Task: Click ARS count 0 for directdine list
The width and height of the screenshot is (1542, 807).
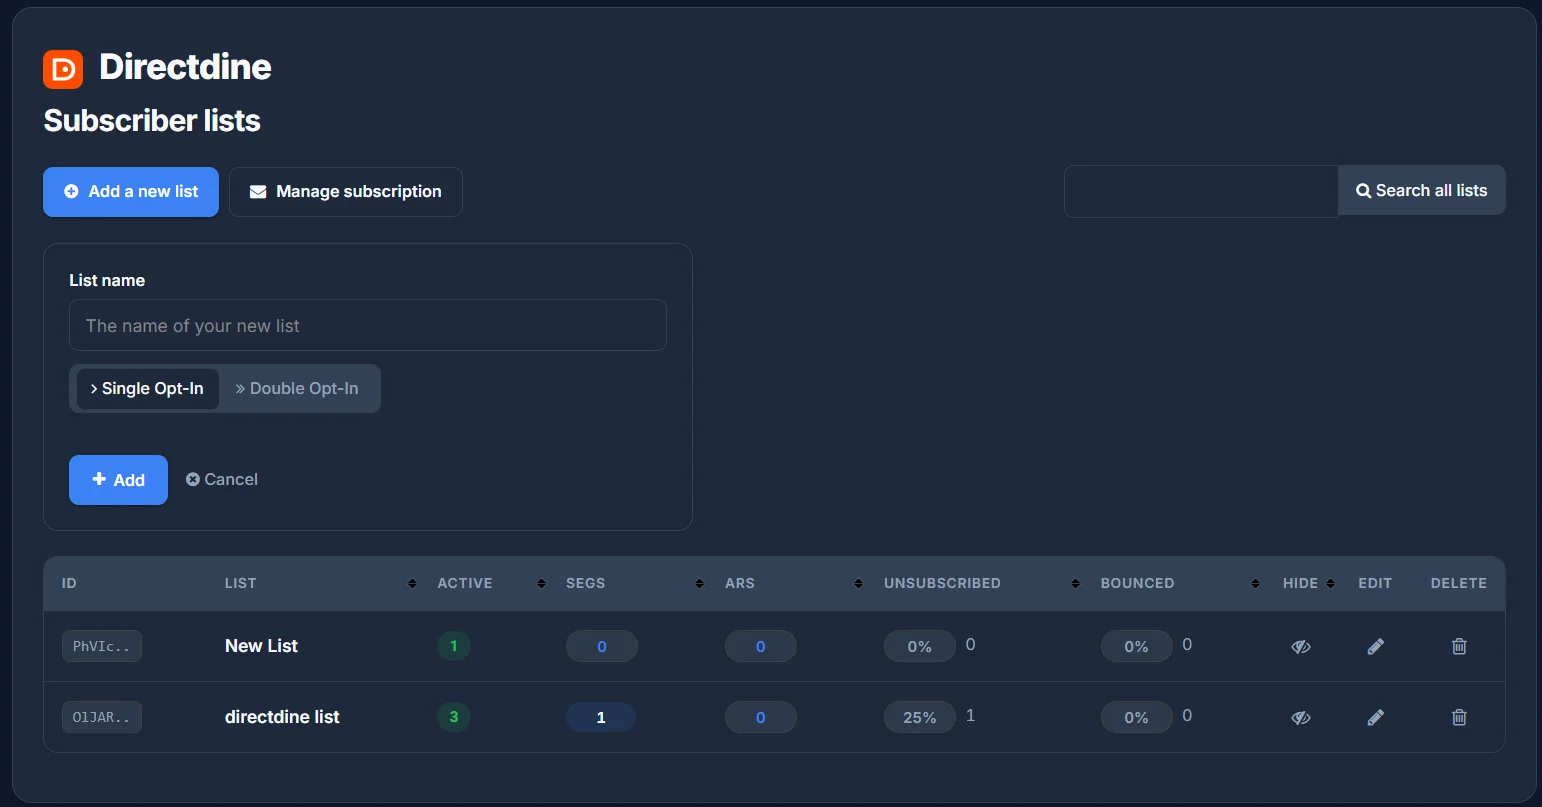Action: (761, 717)
